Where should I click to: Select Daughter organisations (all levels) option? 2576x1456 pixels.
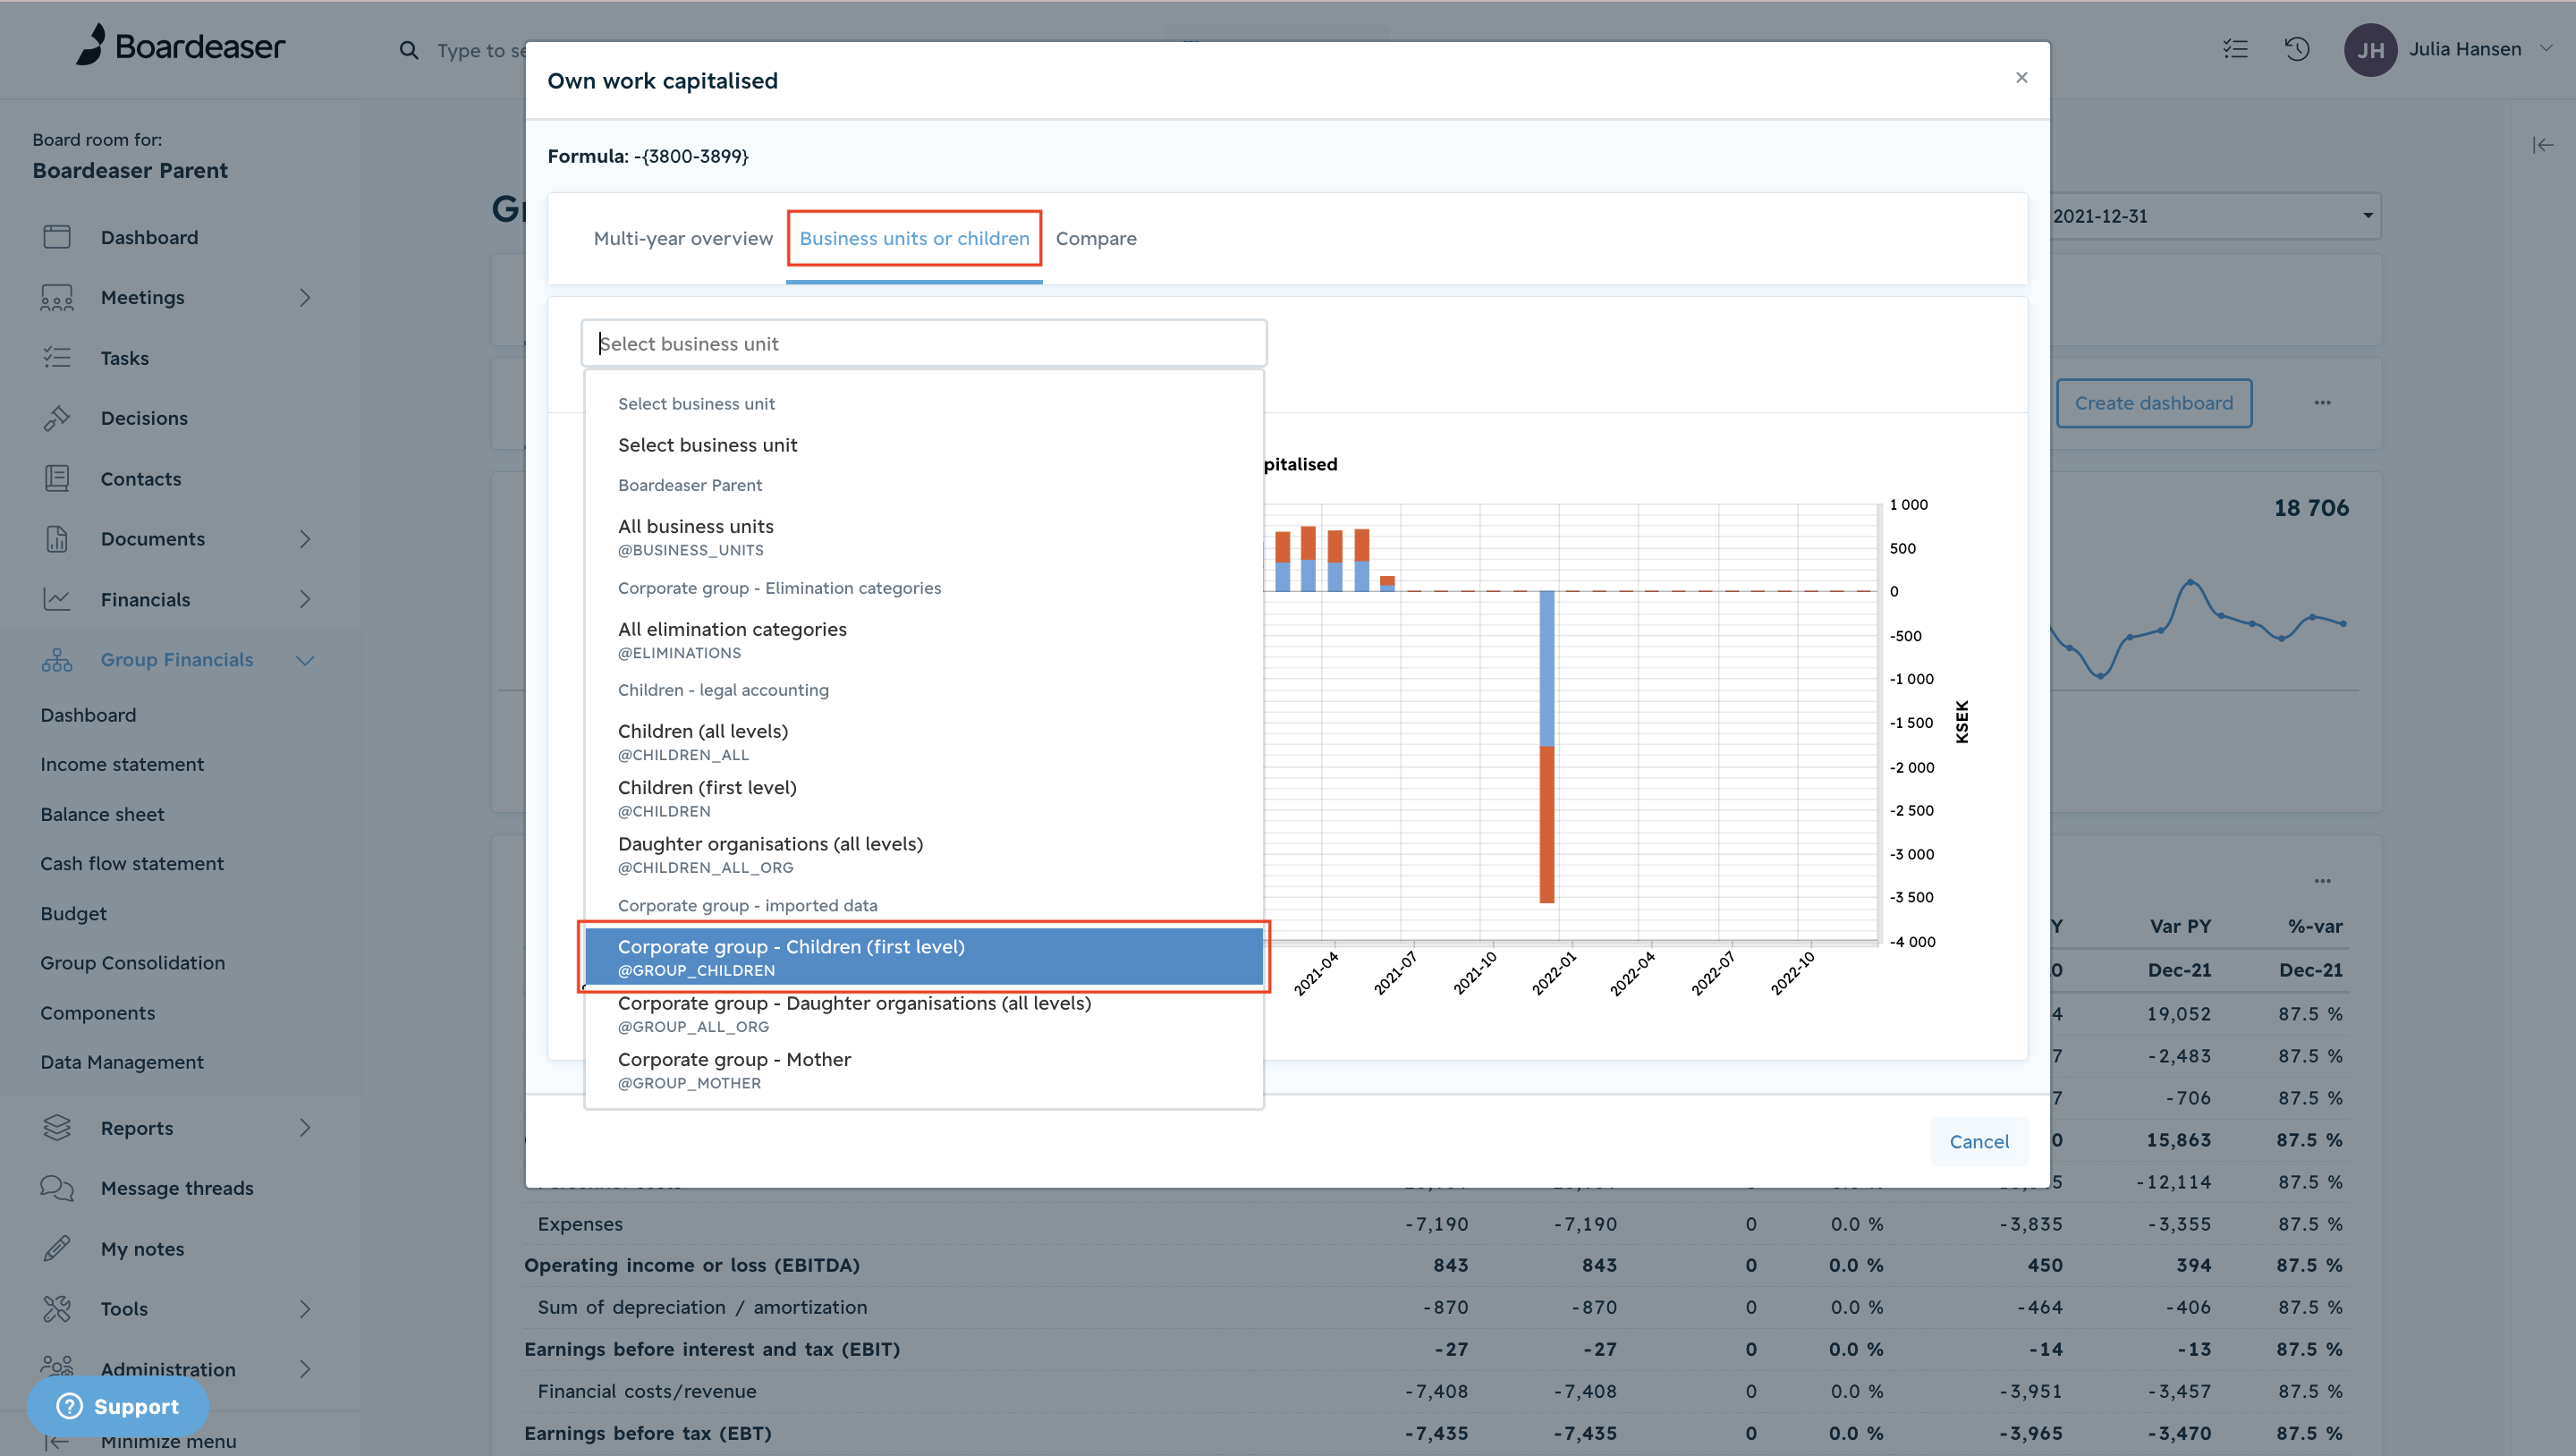point(924,855)
